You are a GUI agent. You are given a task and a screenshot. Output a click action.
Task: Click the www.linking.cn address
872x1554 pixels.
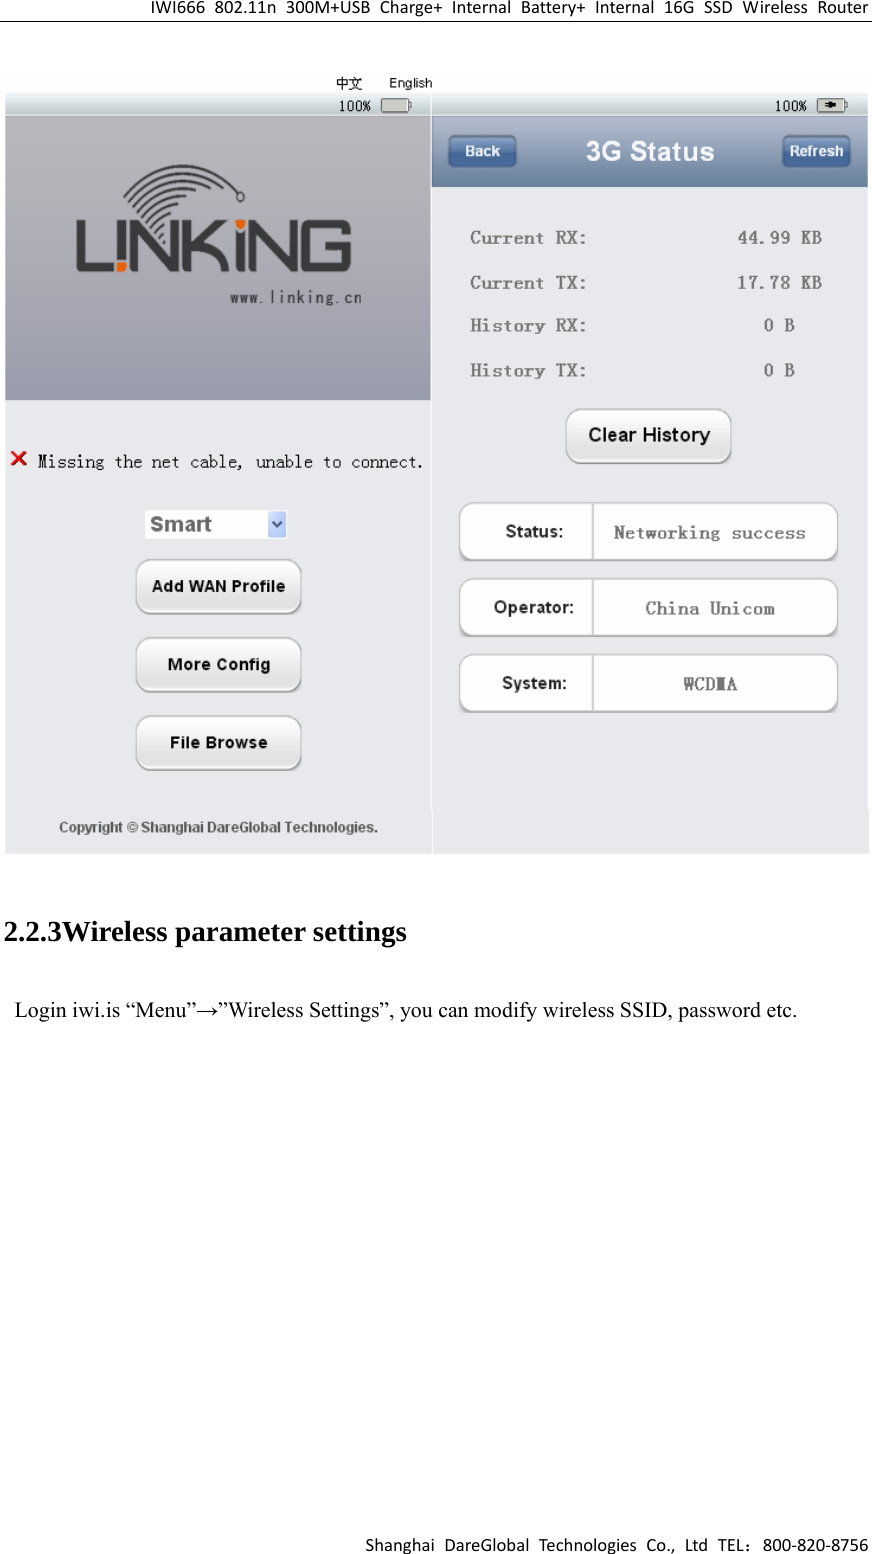(x=296, y=297)
